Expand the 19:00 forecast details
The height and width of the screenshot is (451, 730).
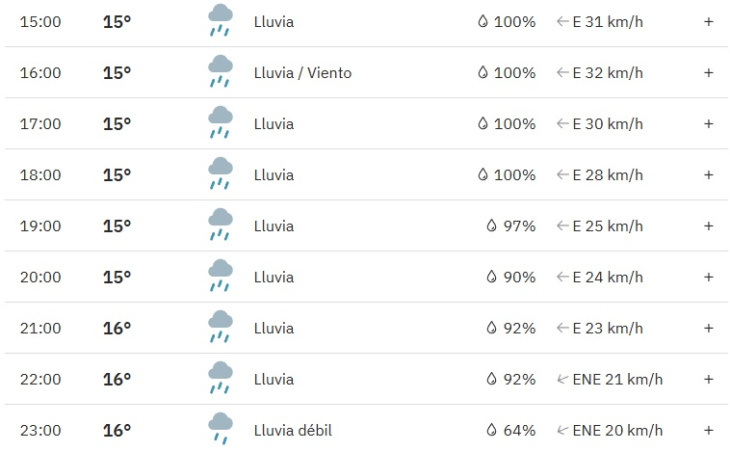(x=708, y=226)
